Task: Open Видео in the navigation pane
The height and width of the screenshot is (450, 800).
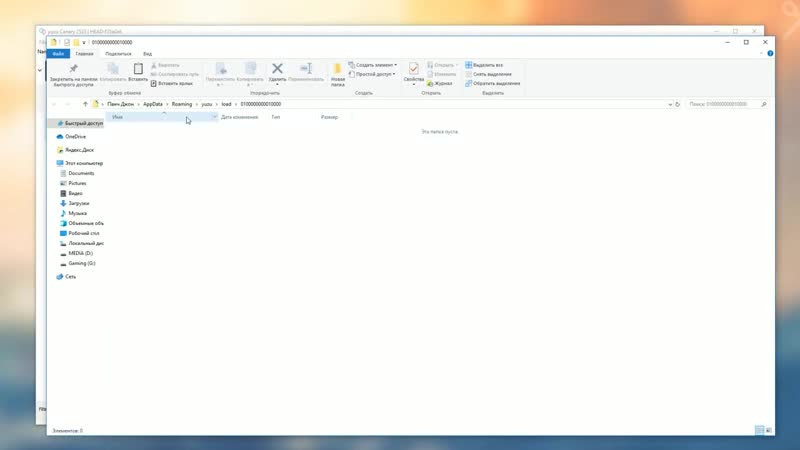Action: 71,193
